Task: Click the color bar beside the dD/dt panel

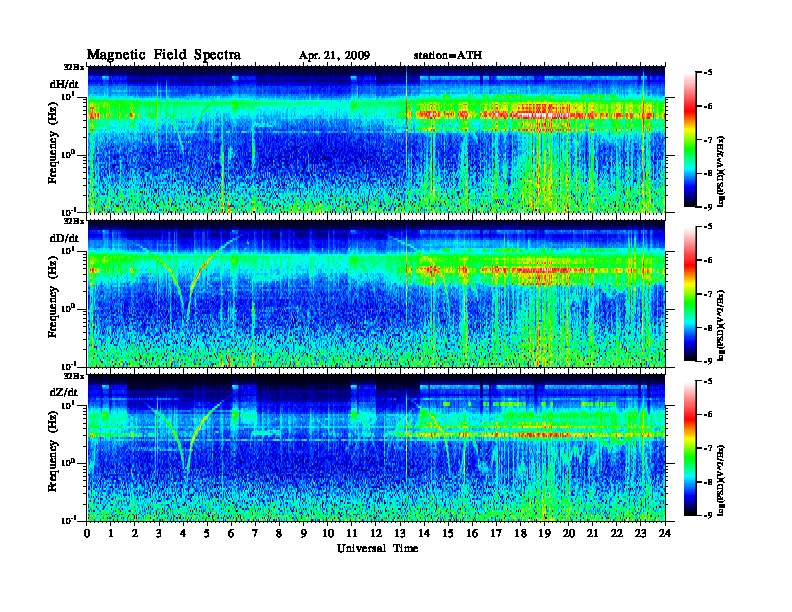Action: (690, 294)
